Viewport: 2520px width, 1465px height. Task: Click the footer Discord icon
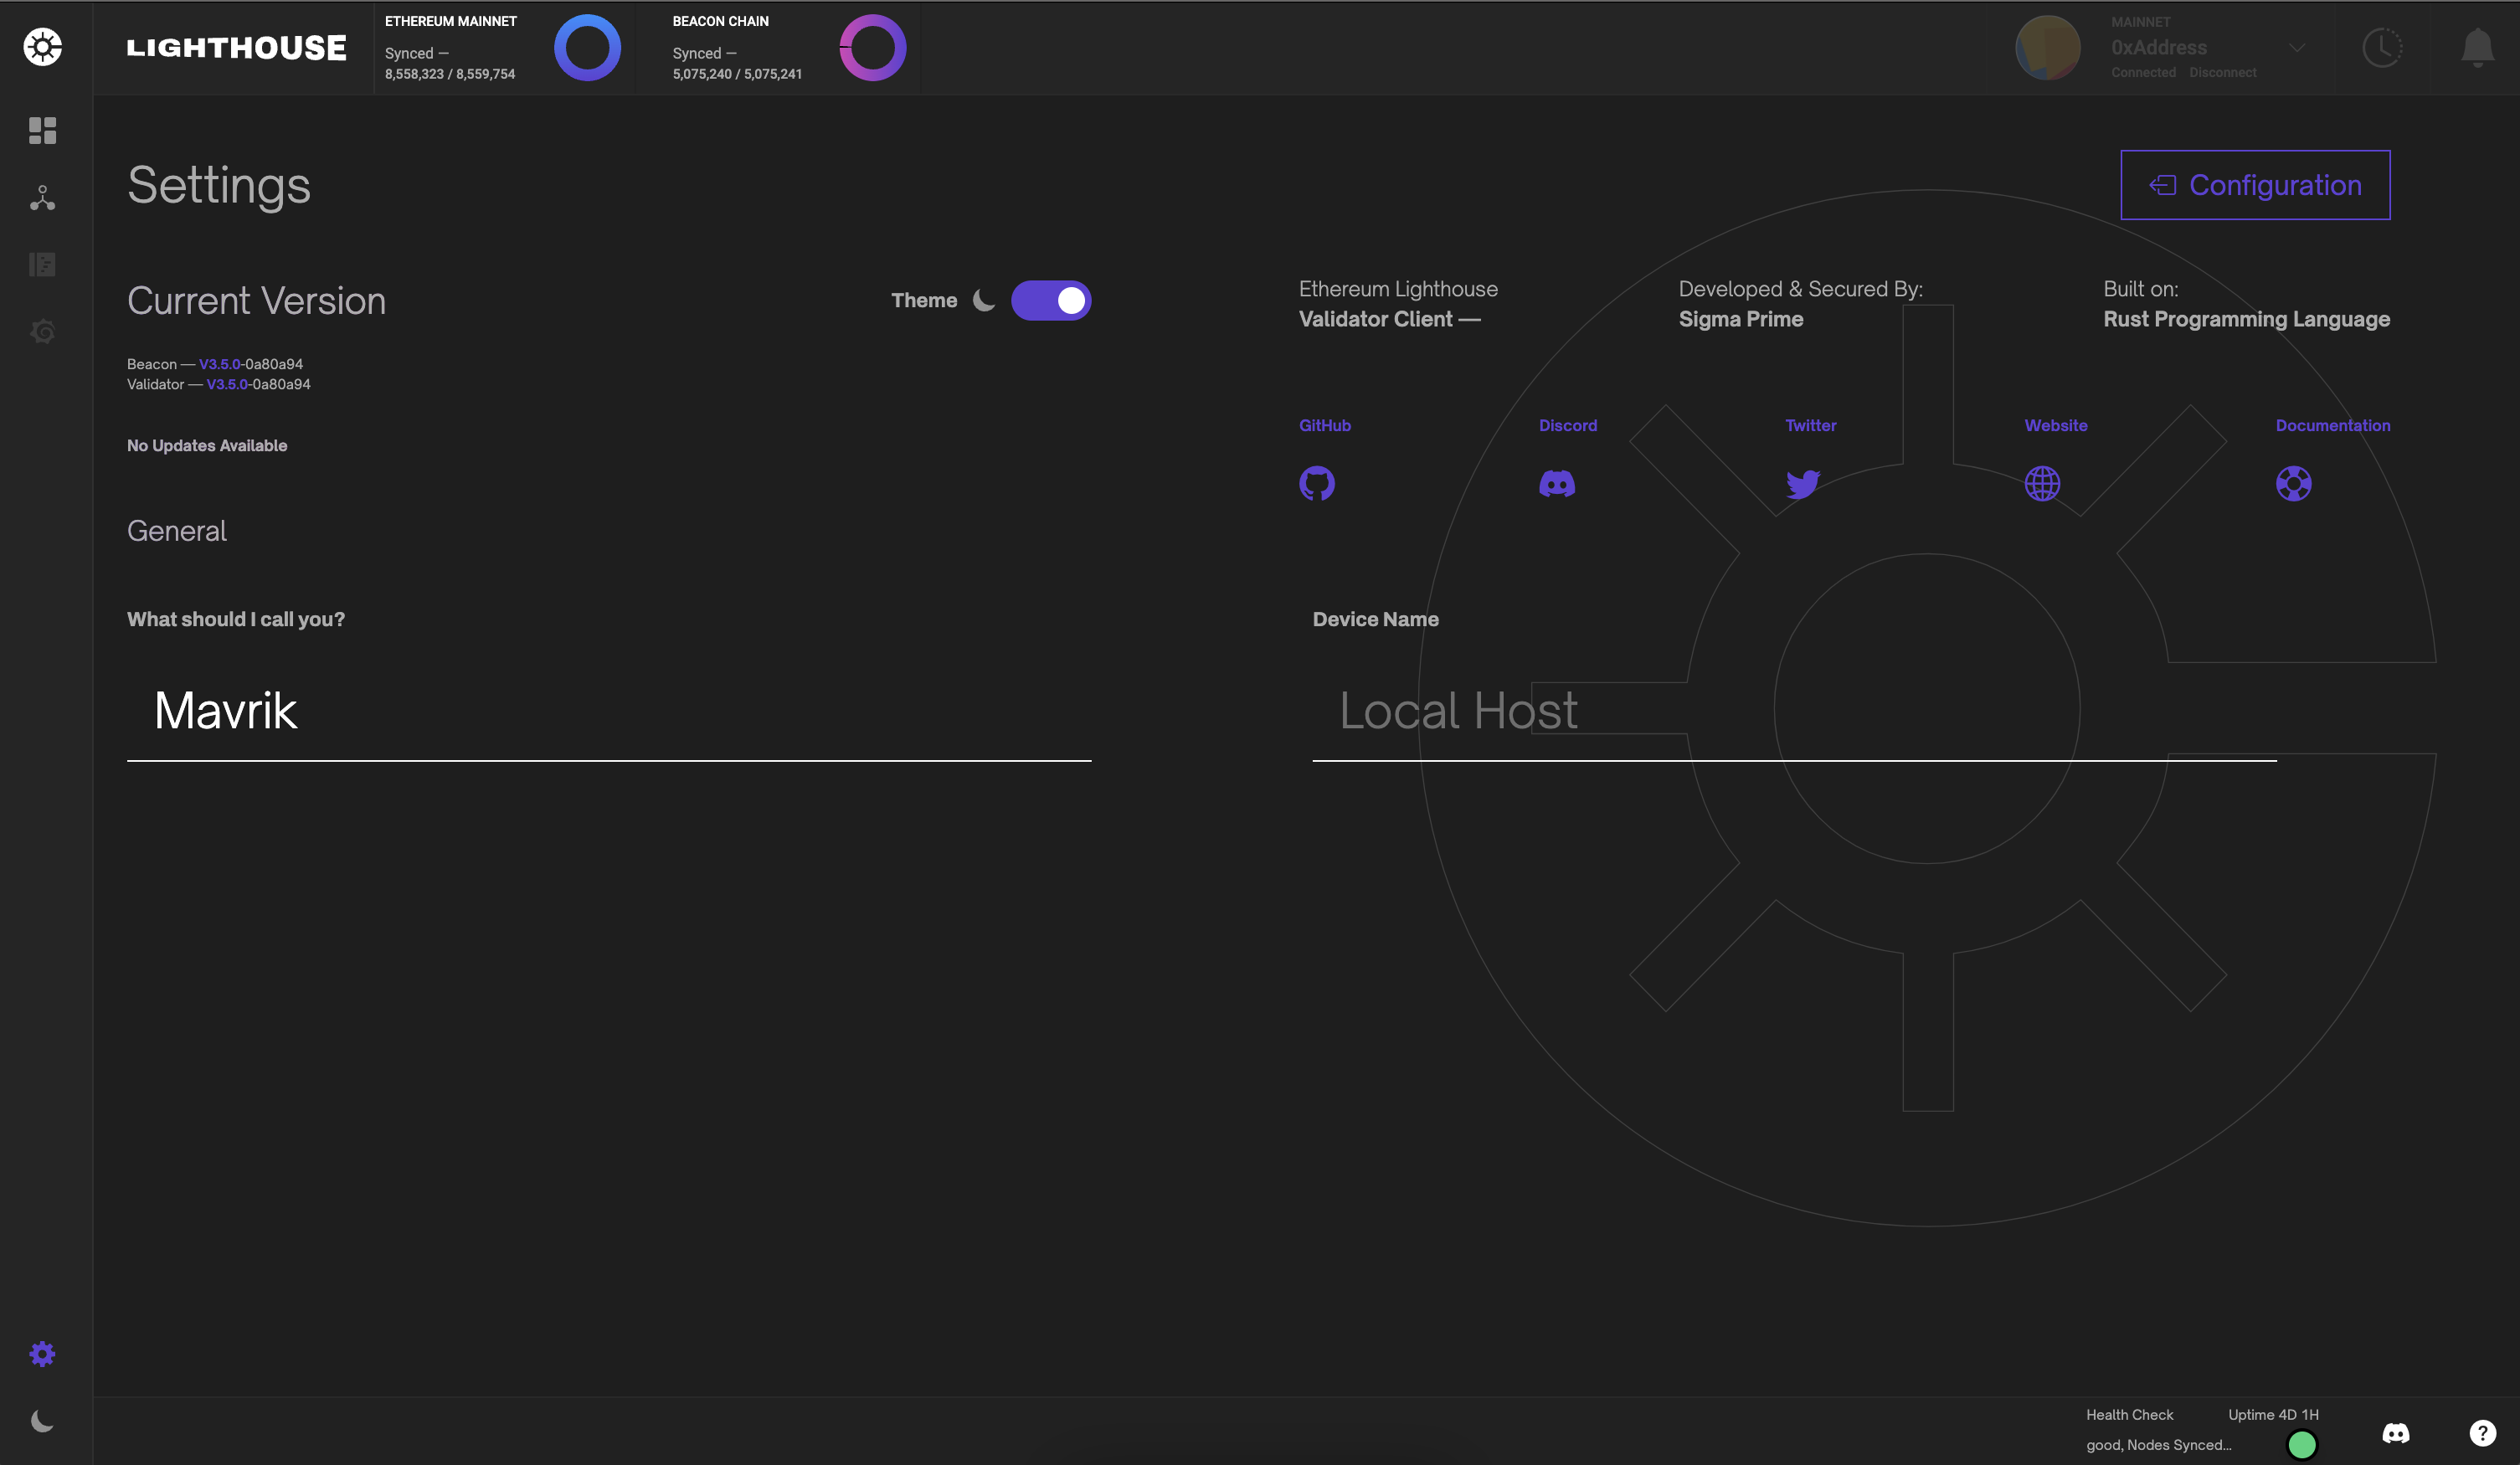point(2396,1433)
